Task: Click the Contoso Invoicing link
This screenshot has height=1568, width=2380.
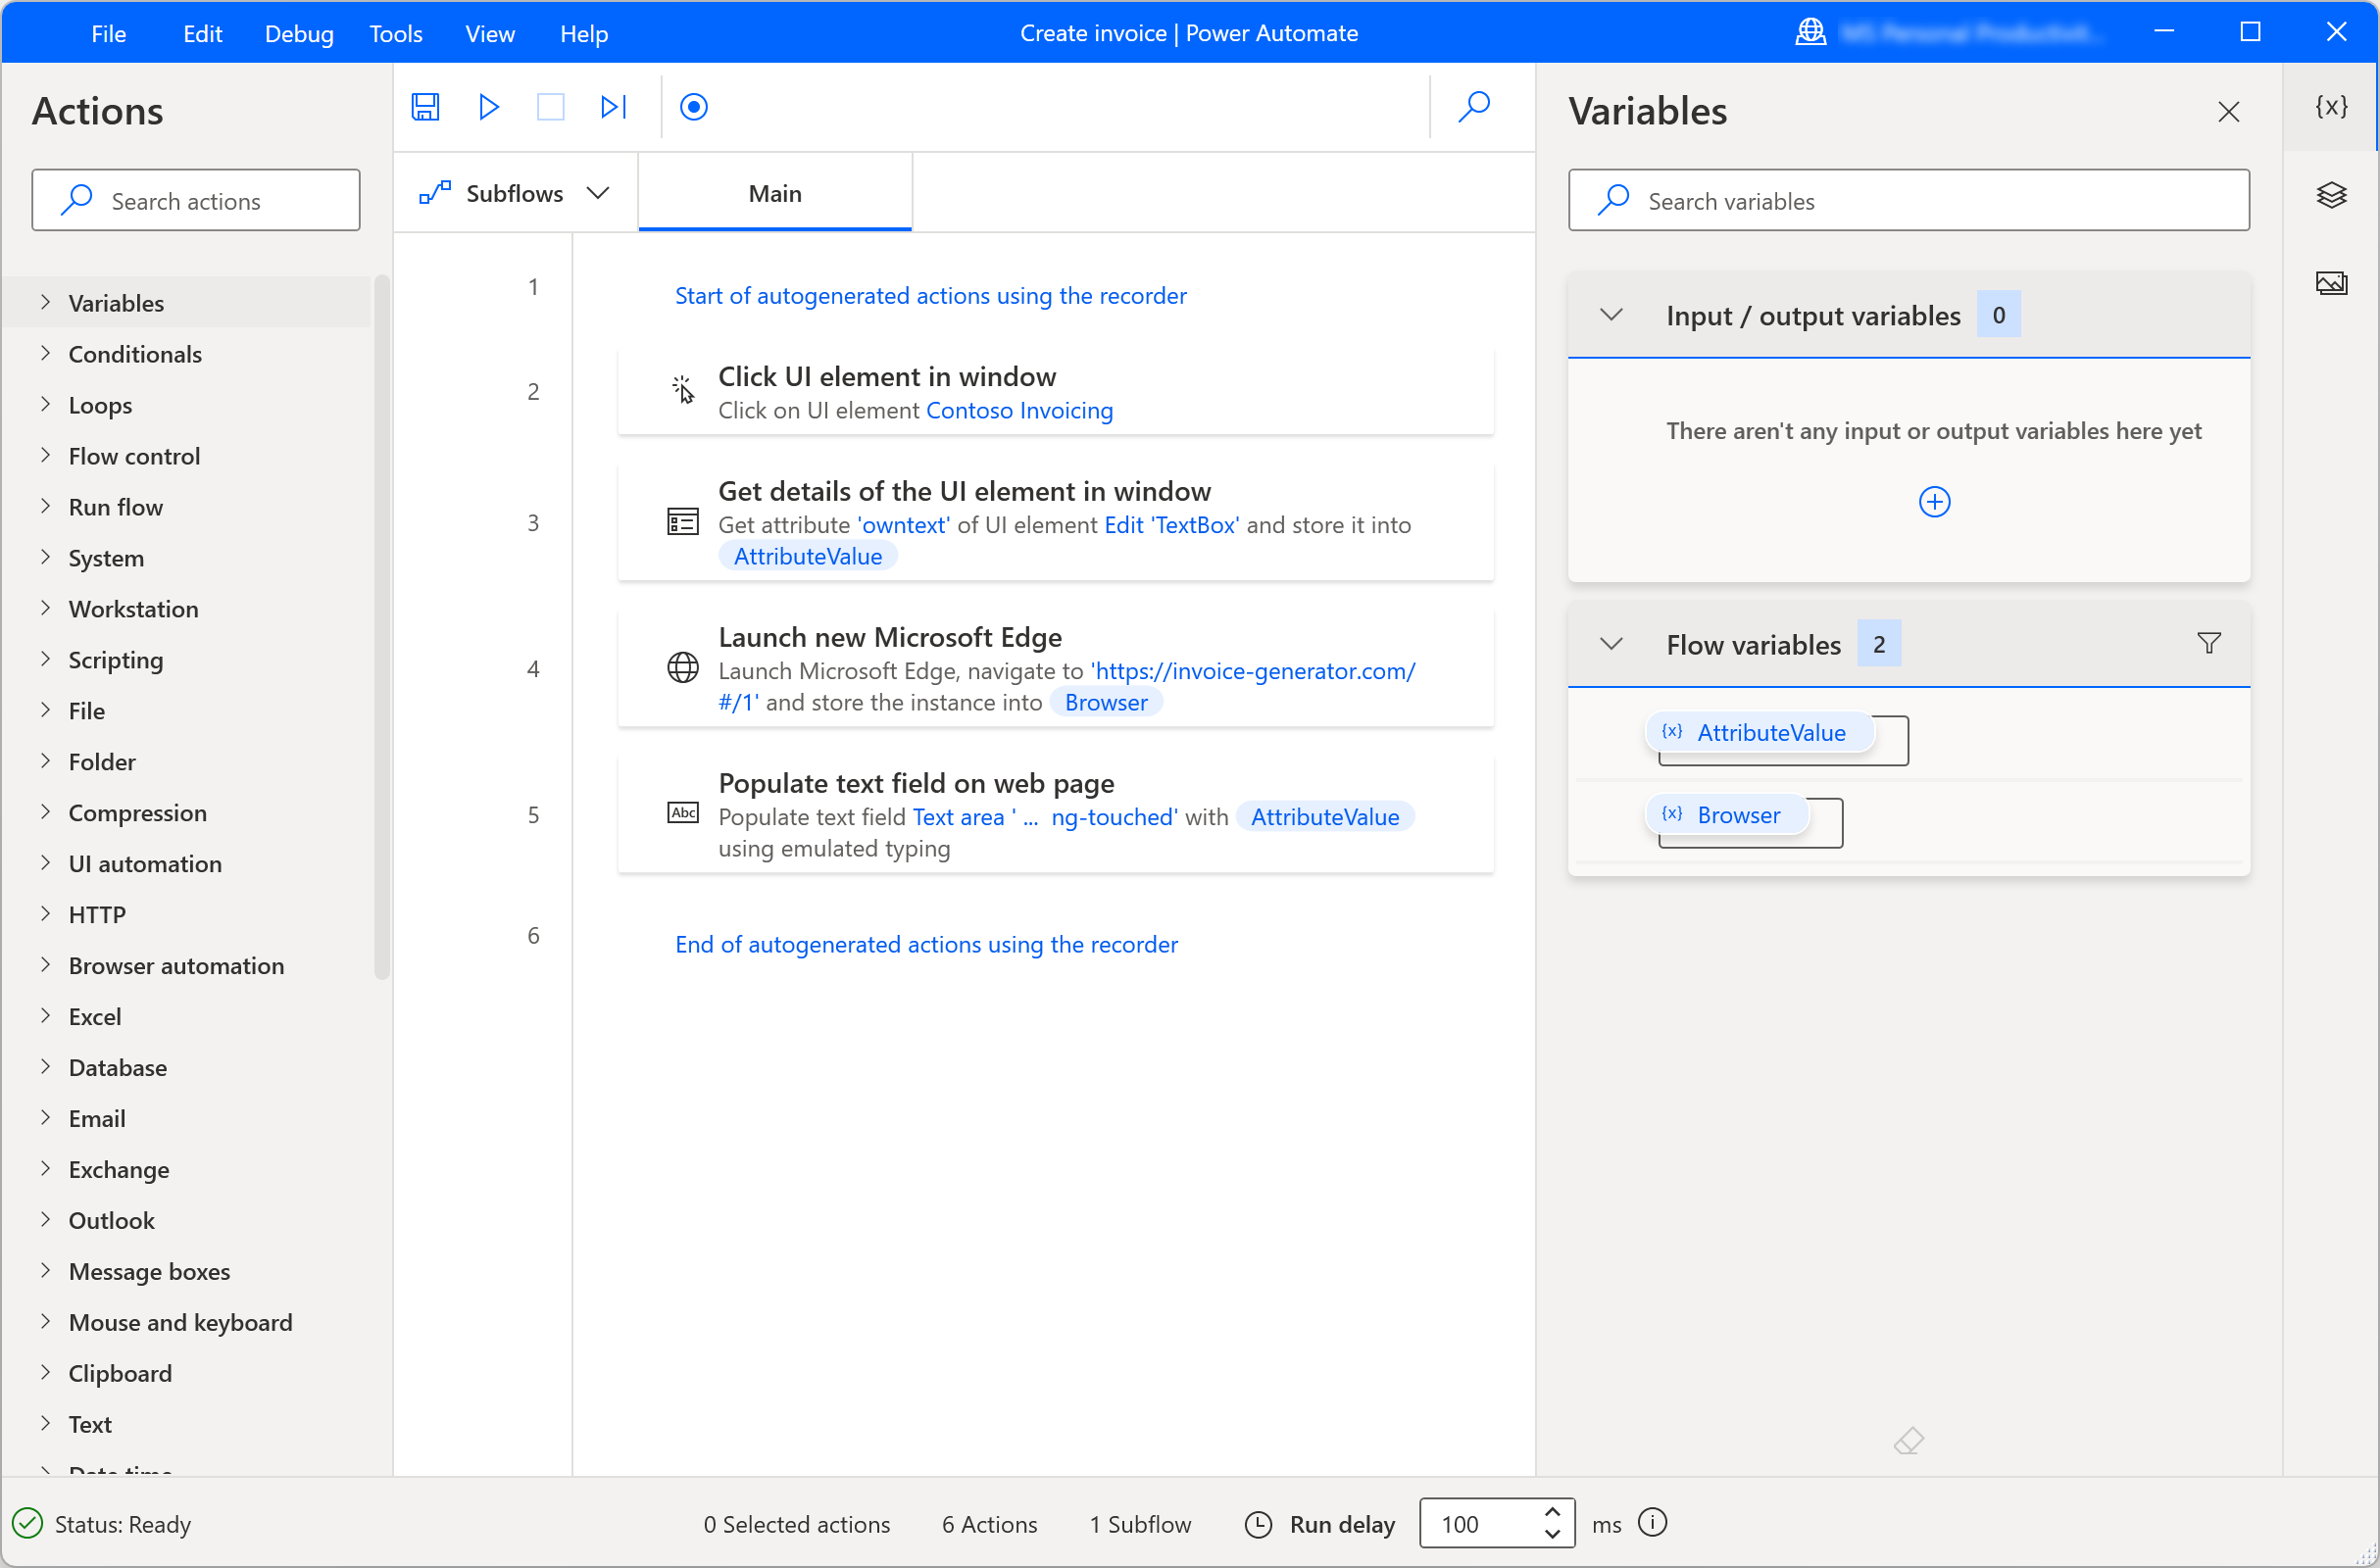Action: point(1018,408)
